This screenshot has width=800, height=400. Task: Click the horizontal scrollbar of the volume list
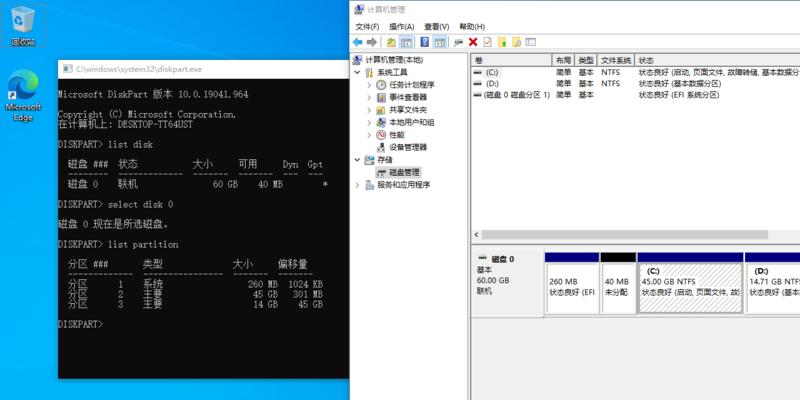(624, 235)
